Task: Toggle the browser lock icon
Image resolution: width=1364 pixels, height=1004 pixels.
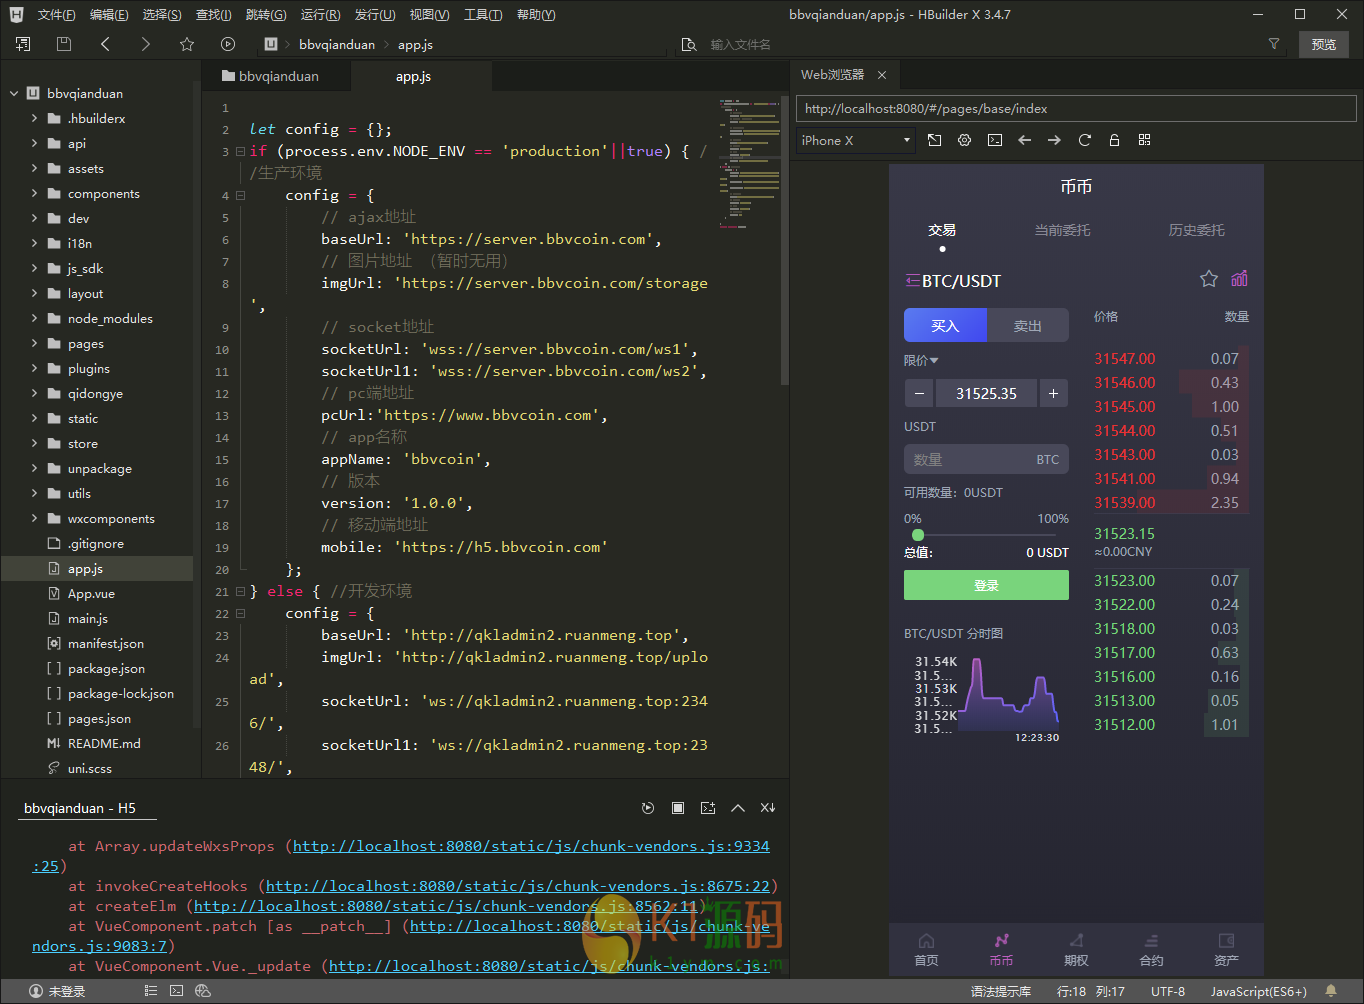Action: (x=1114, y=141)
